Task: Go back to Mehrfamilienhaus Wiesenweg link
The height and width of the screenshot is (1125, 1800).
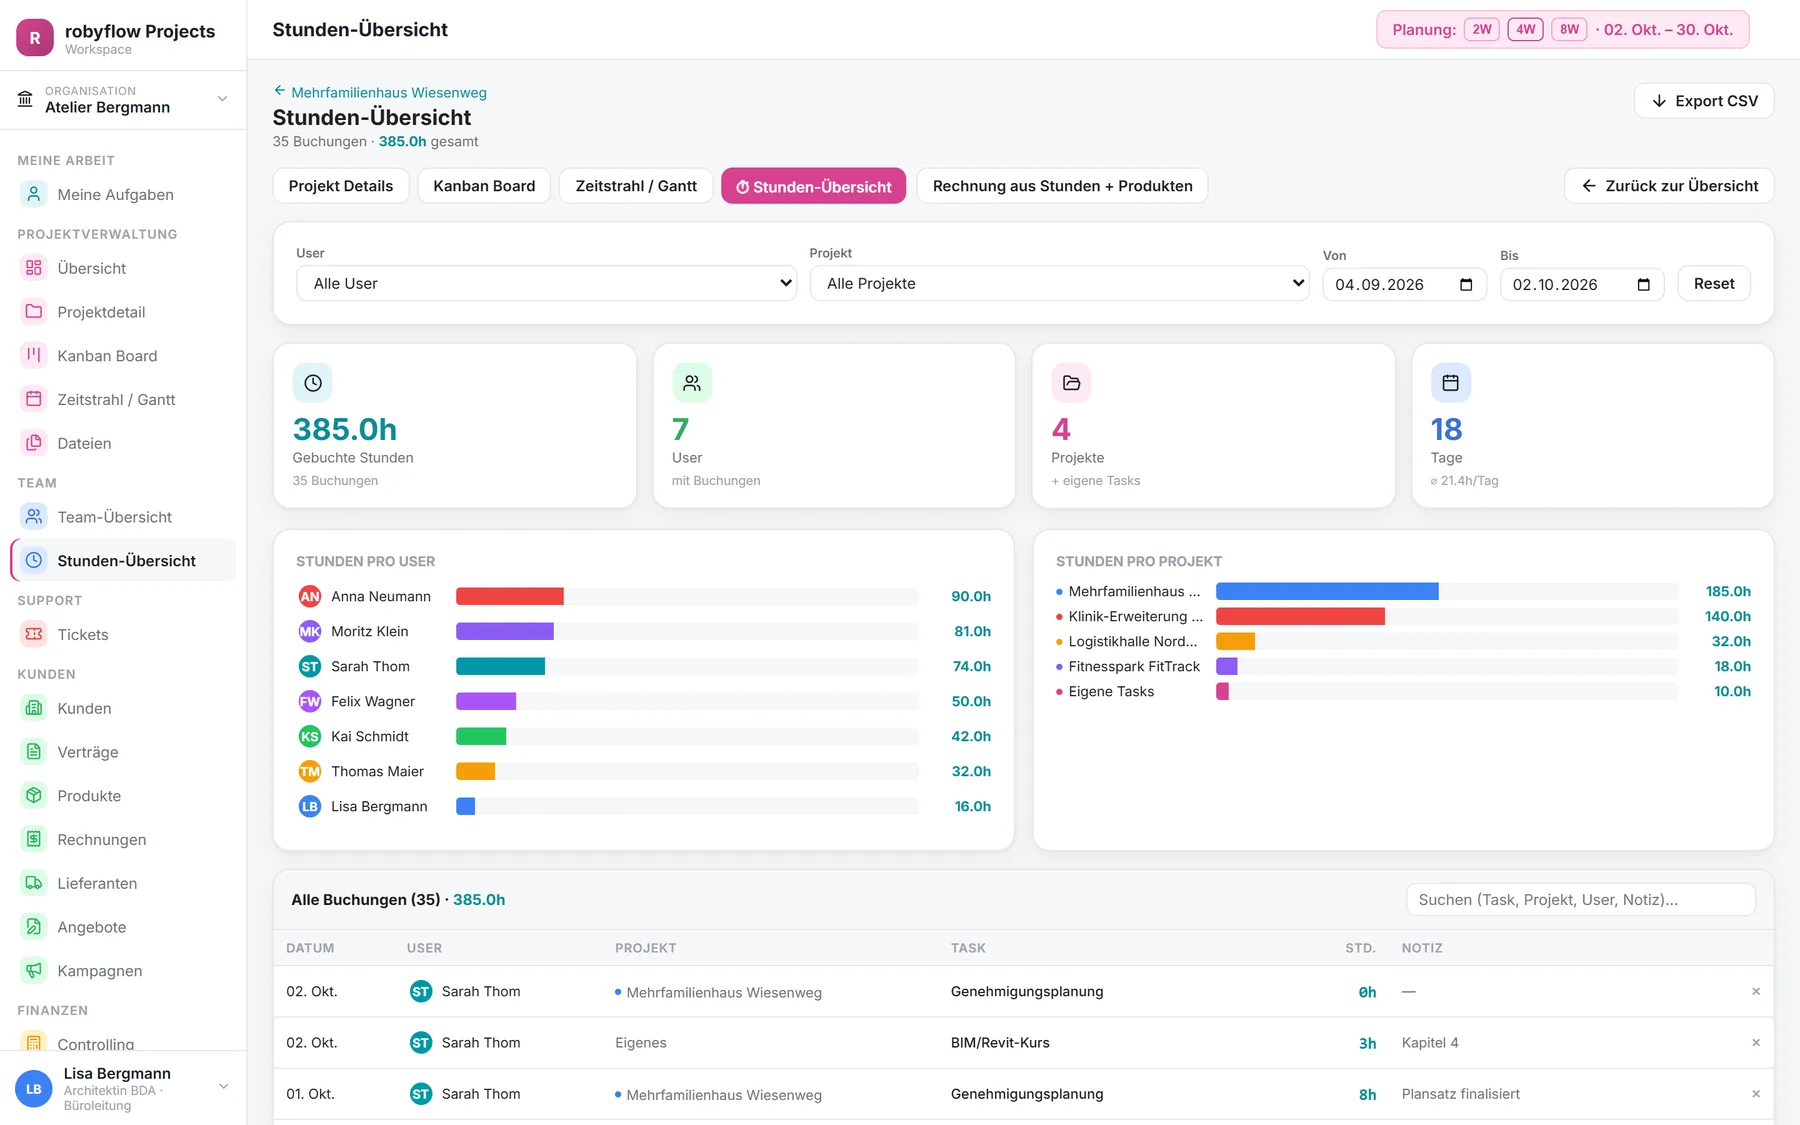Action: (380, 92)
